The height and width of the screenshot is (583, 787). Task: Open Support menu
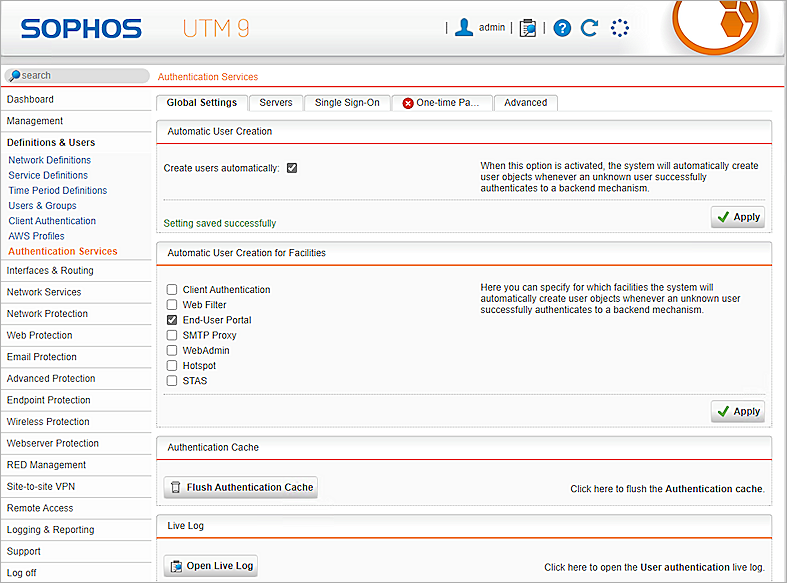click(76, 551)
